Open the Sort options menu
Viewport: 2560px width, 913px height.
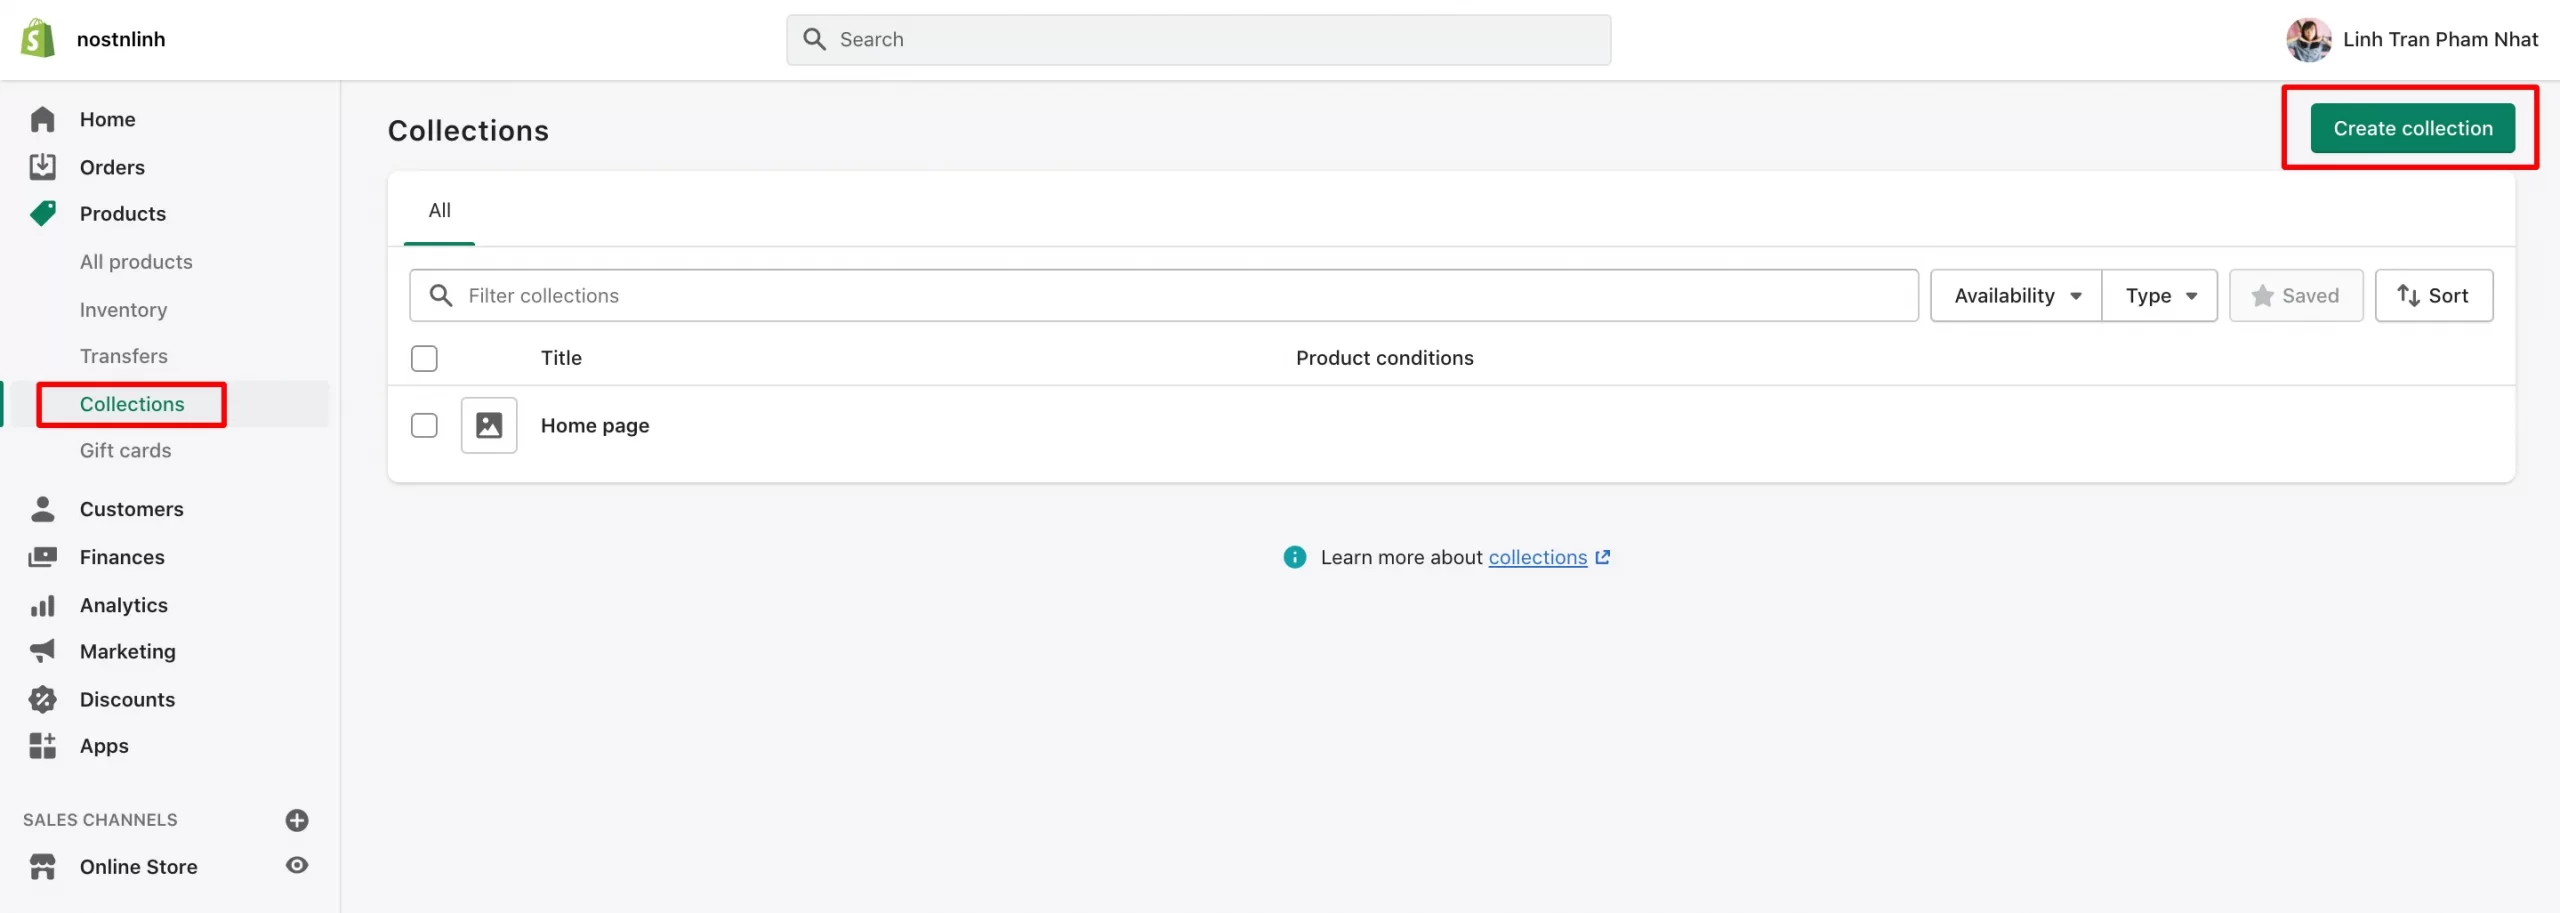click(2433, 296)
